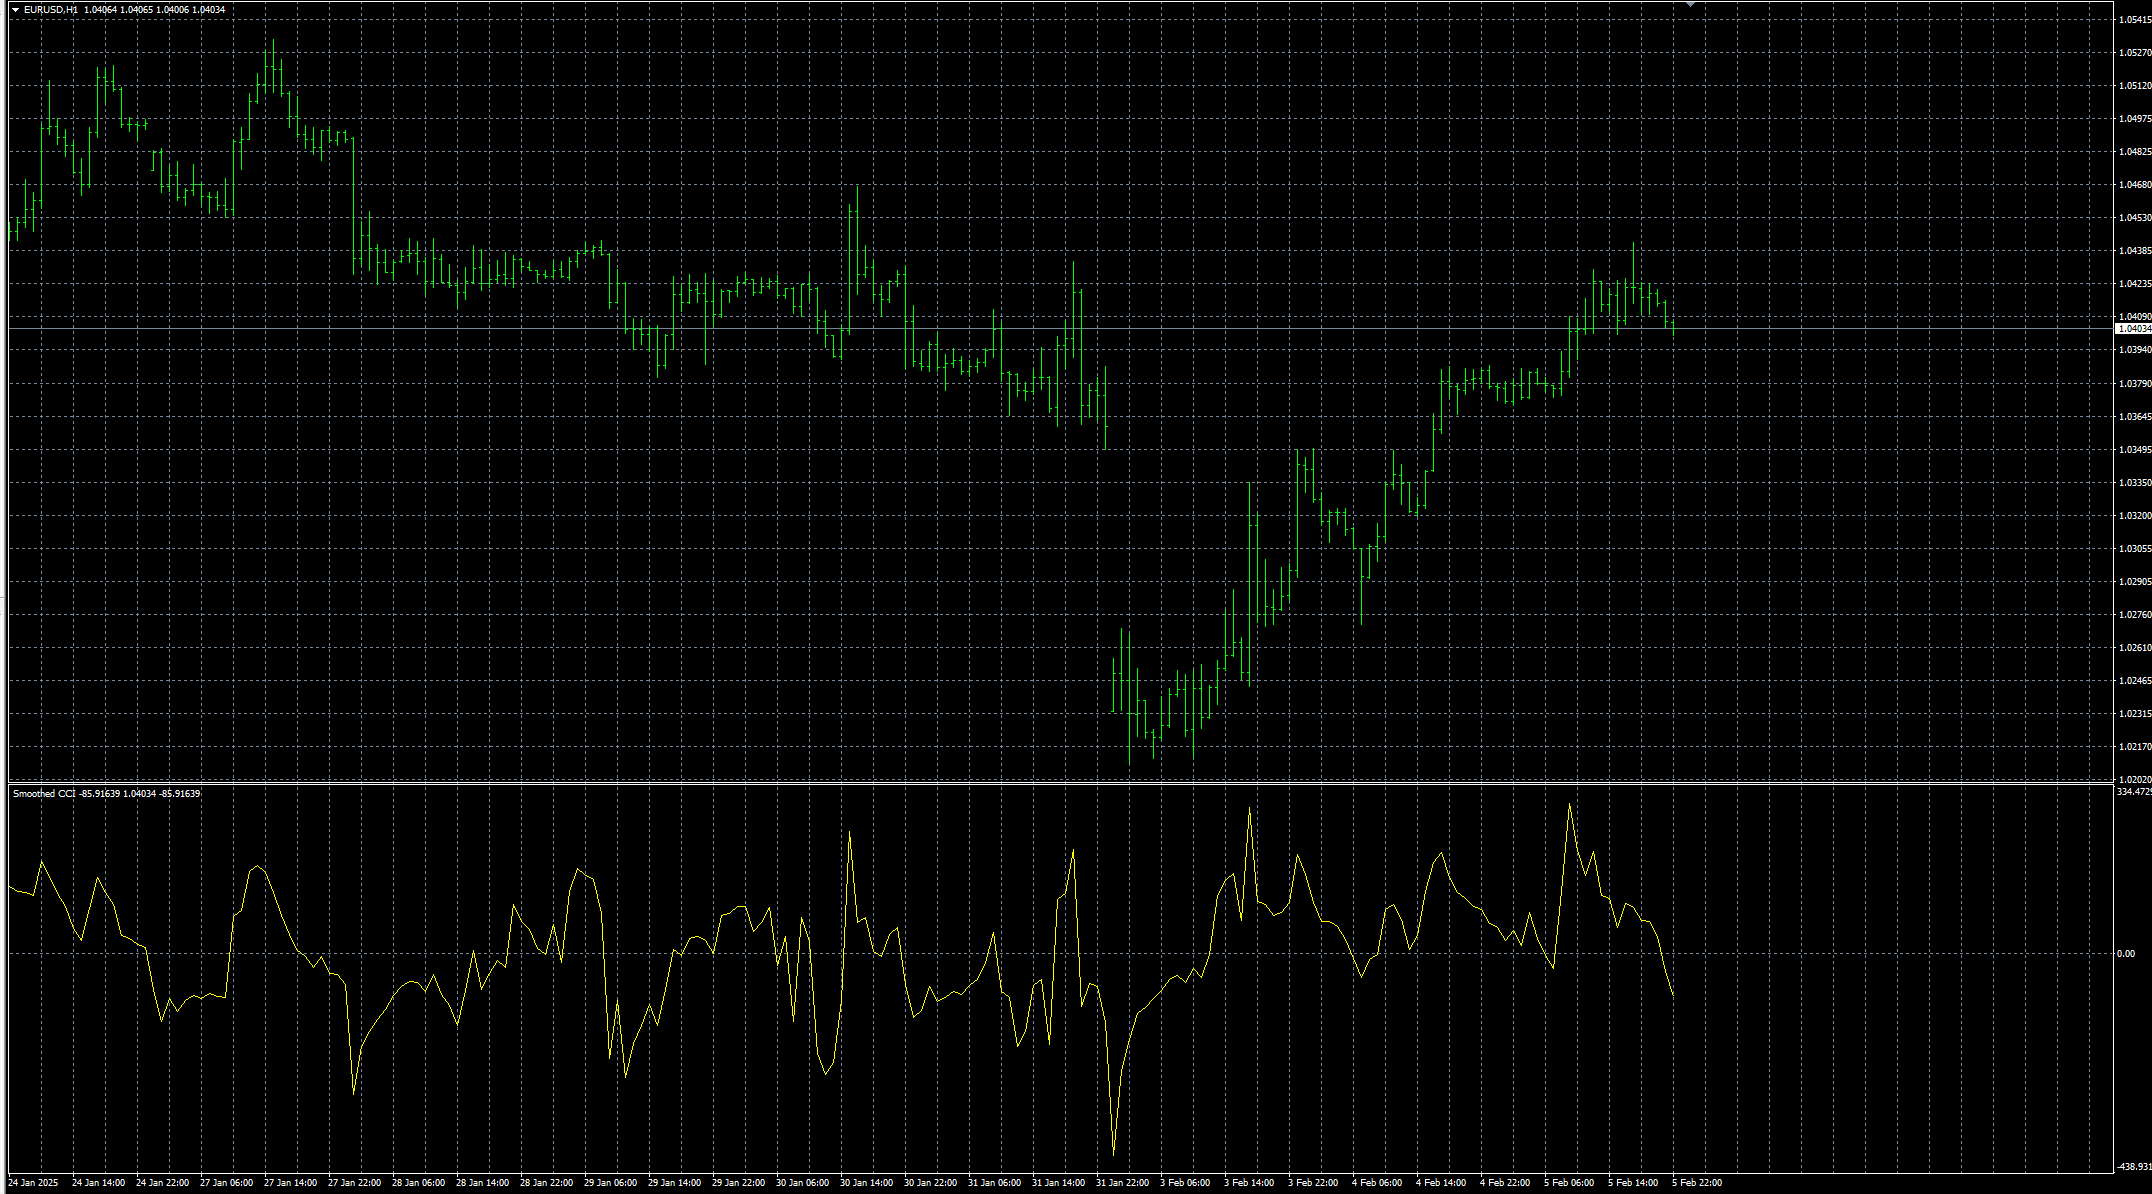
Task: Click price scale label 1.04530
Action: click(x=2135, y=218)
